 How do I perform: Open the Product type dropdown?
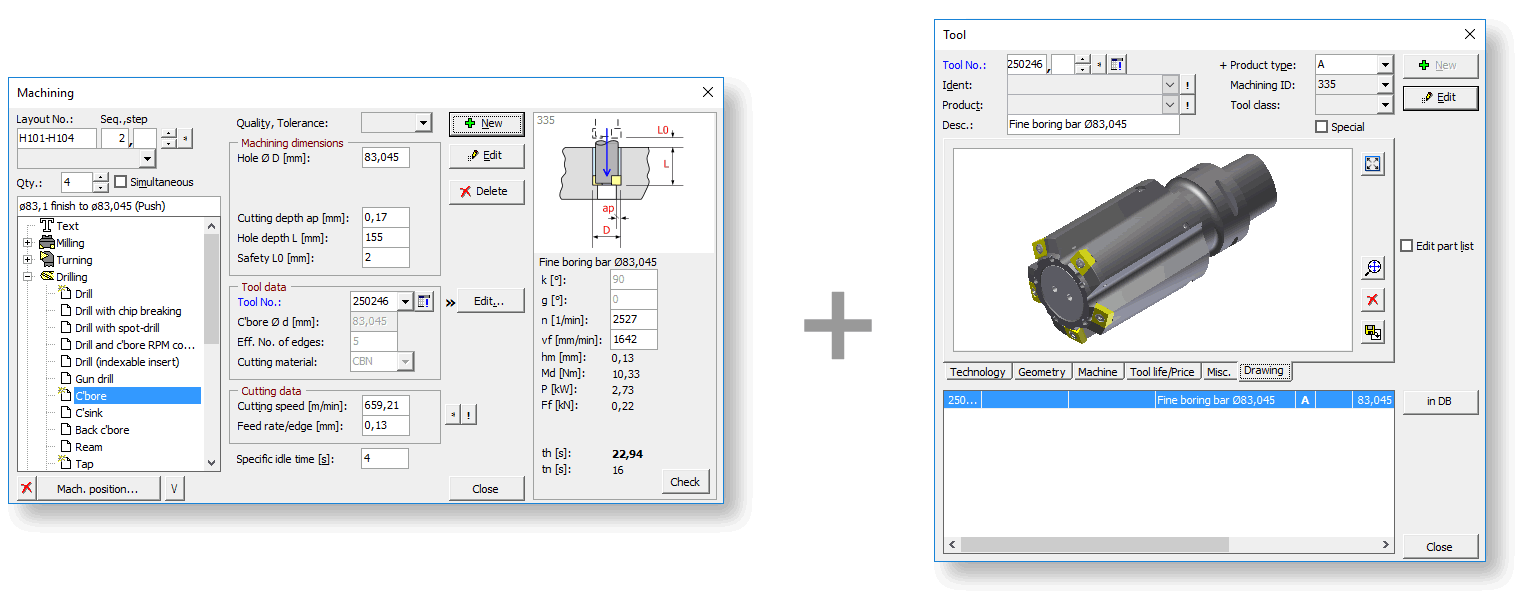[x=1384, y=65]
